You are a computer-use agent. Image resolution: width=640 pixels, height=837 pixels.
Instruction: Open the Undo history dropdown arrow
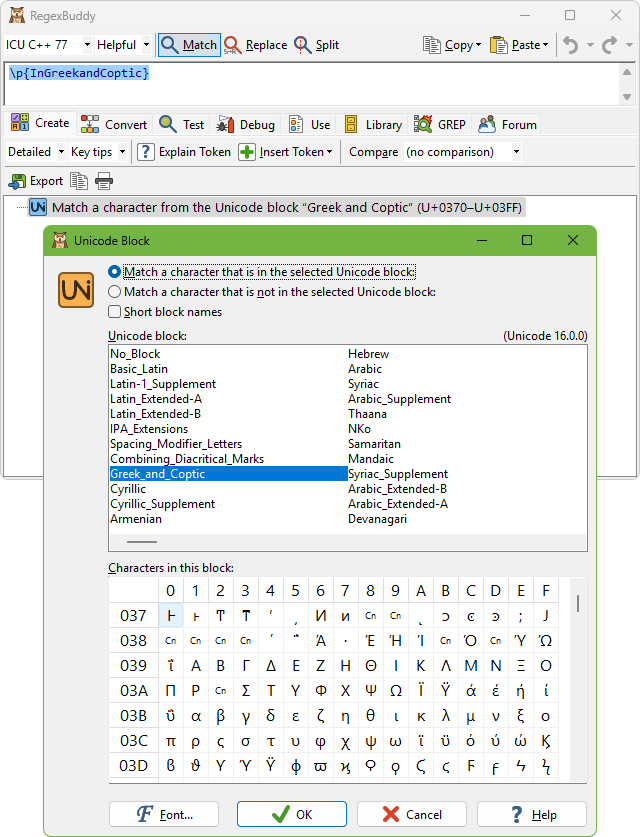pyautogui.click(x=590, y=45)
